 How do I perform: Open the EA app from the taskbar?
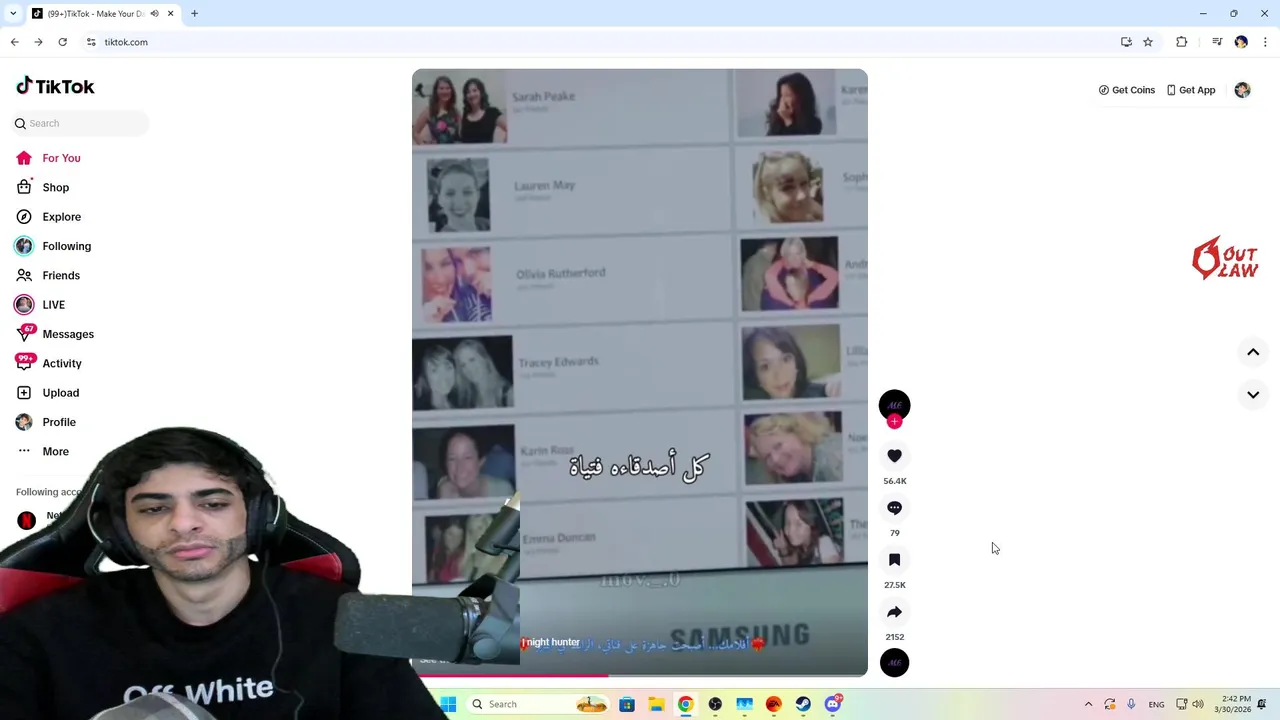[774, 704]
